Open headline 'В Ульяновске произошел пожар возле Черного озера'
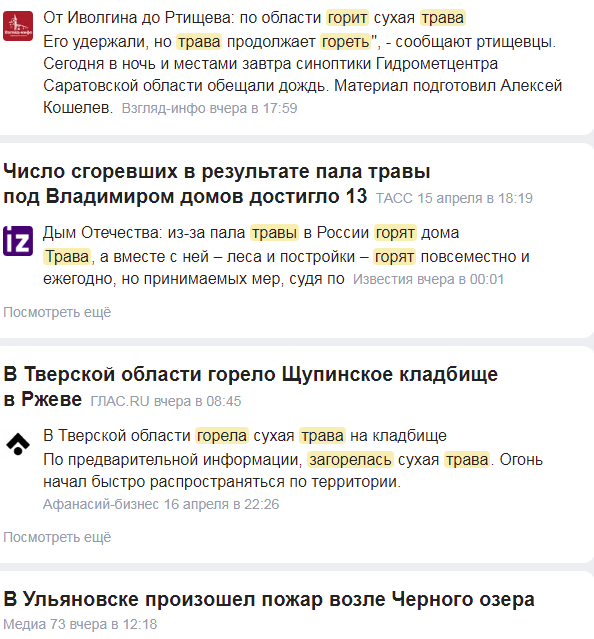The image size is (594, 639). [269, 599]
